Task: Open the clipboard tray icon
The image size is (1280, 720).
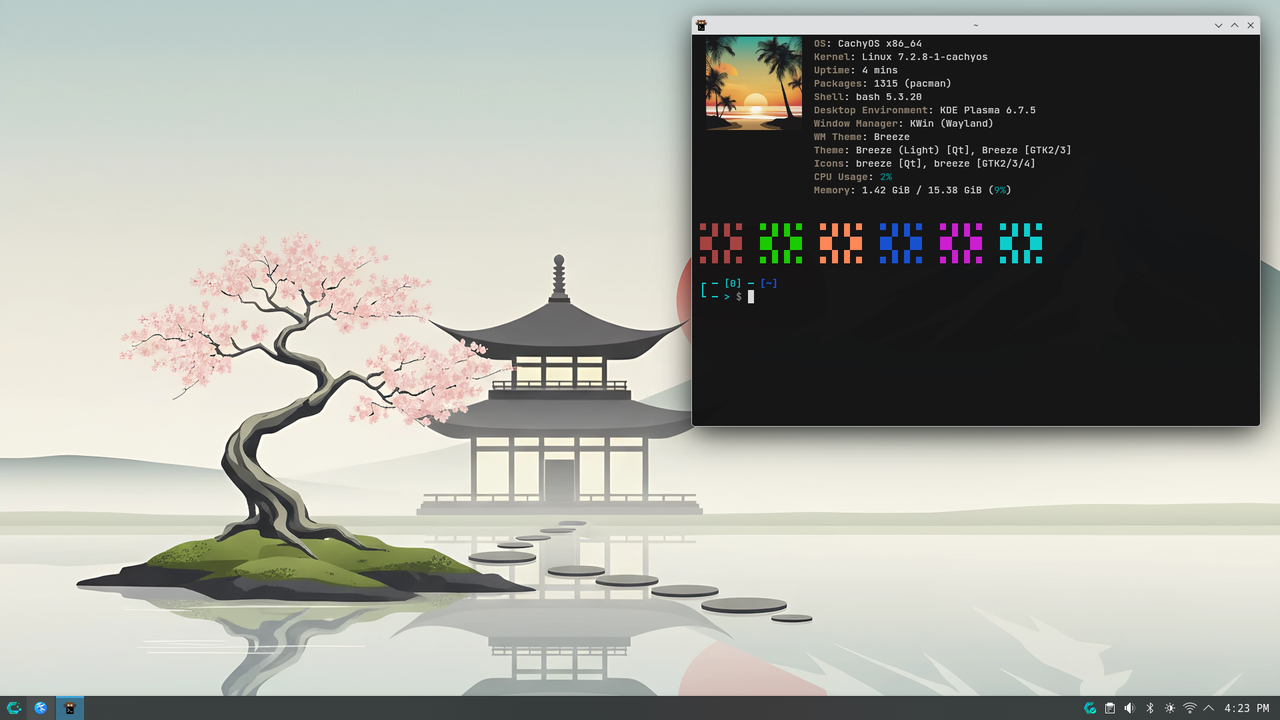Action: 1110,708
